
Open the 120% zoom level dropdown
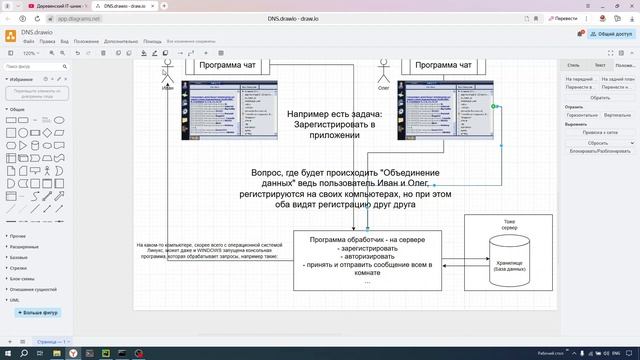31,53
